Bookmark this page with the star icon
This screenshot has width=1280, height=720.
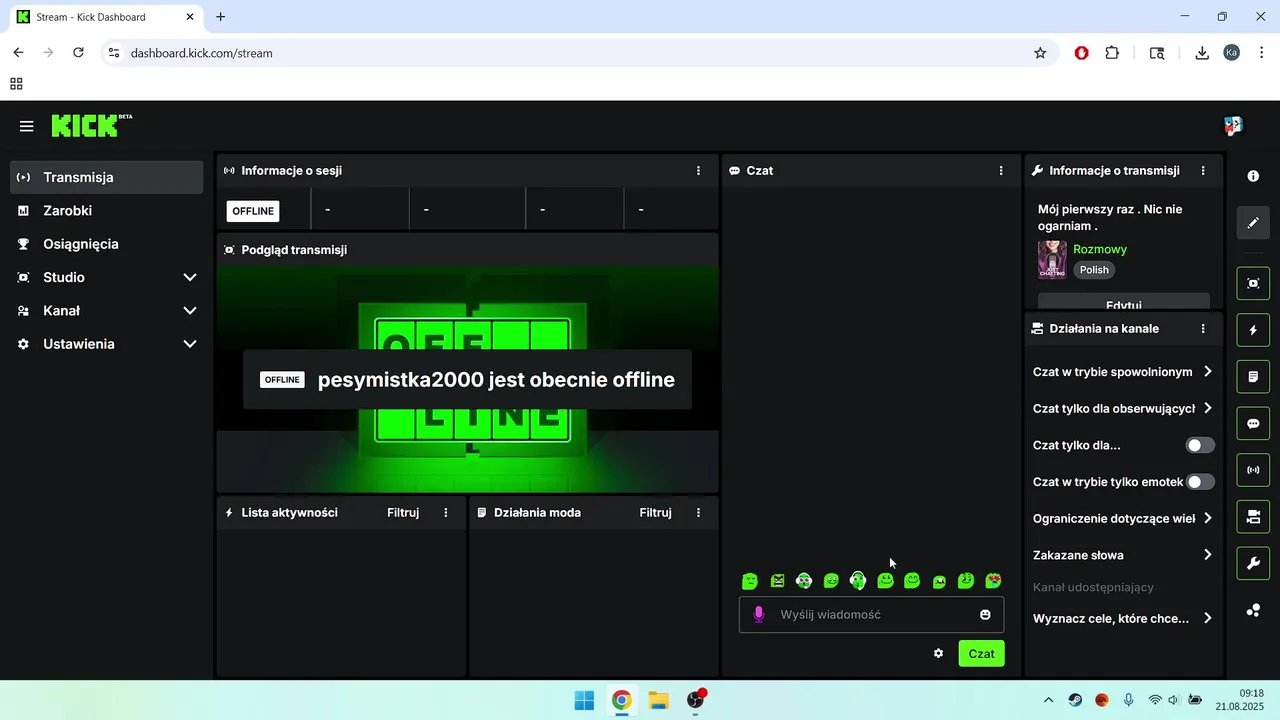coord(1040,53)
